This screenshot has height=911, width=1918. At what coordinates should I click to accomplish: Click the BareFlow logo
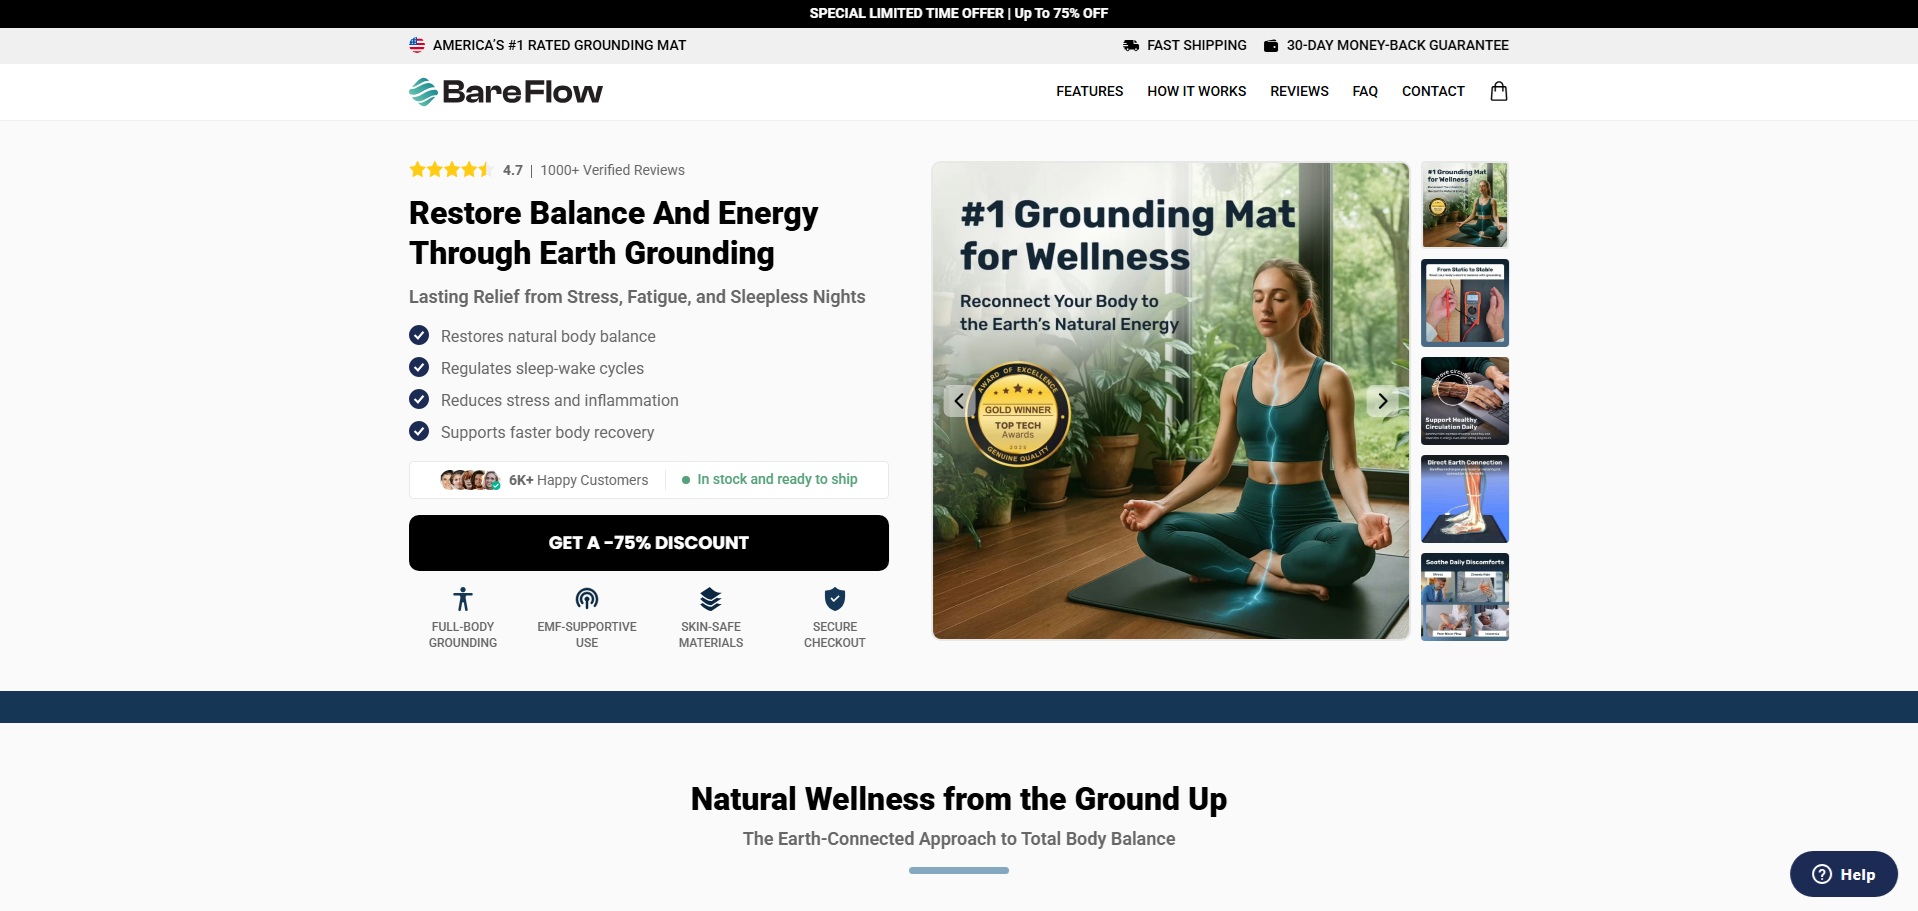coord(506,92)
